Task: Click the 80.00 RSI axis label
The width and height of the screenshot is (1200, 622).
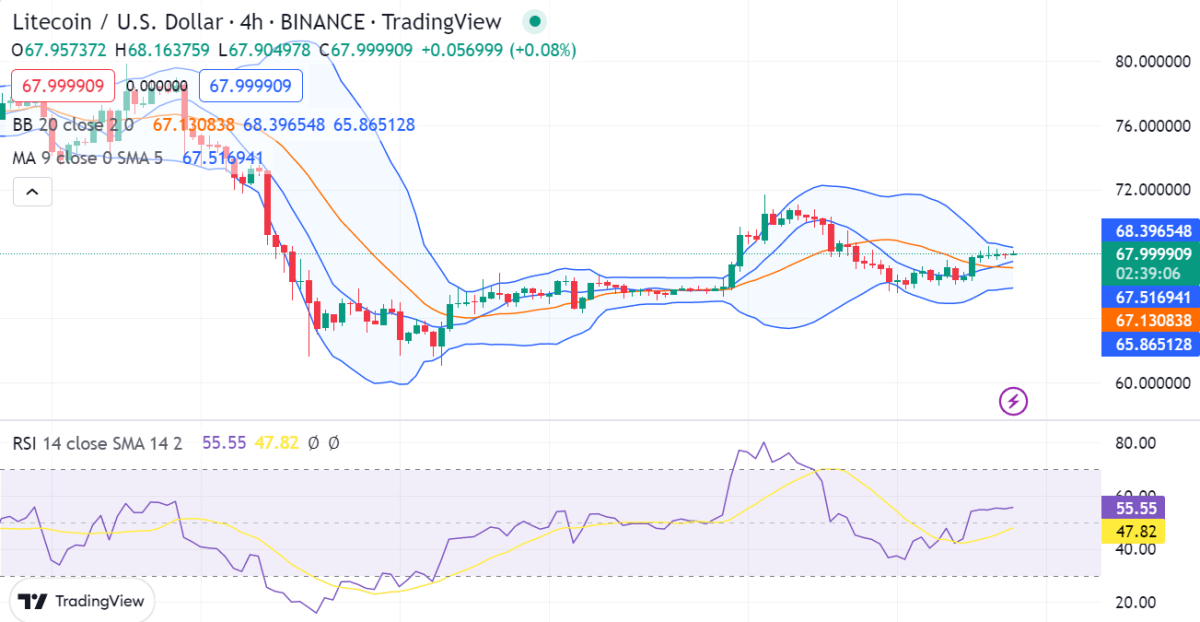Action: 1137,443
